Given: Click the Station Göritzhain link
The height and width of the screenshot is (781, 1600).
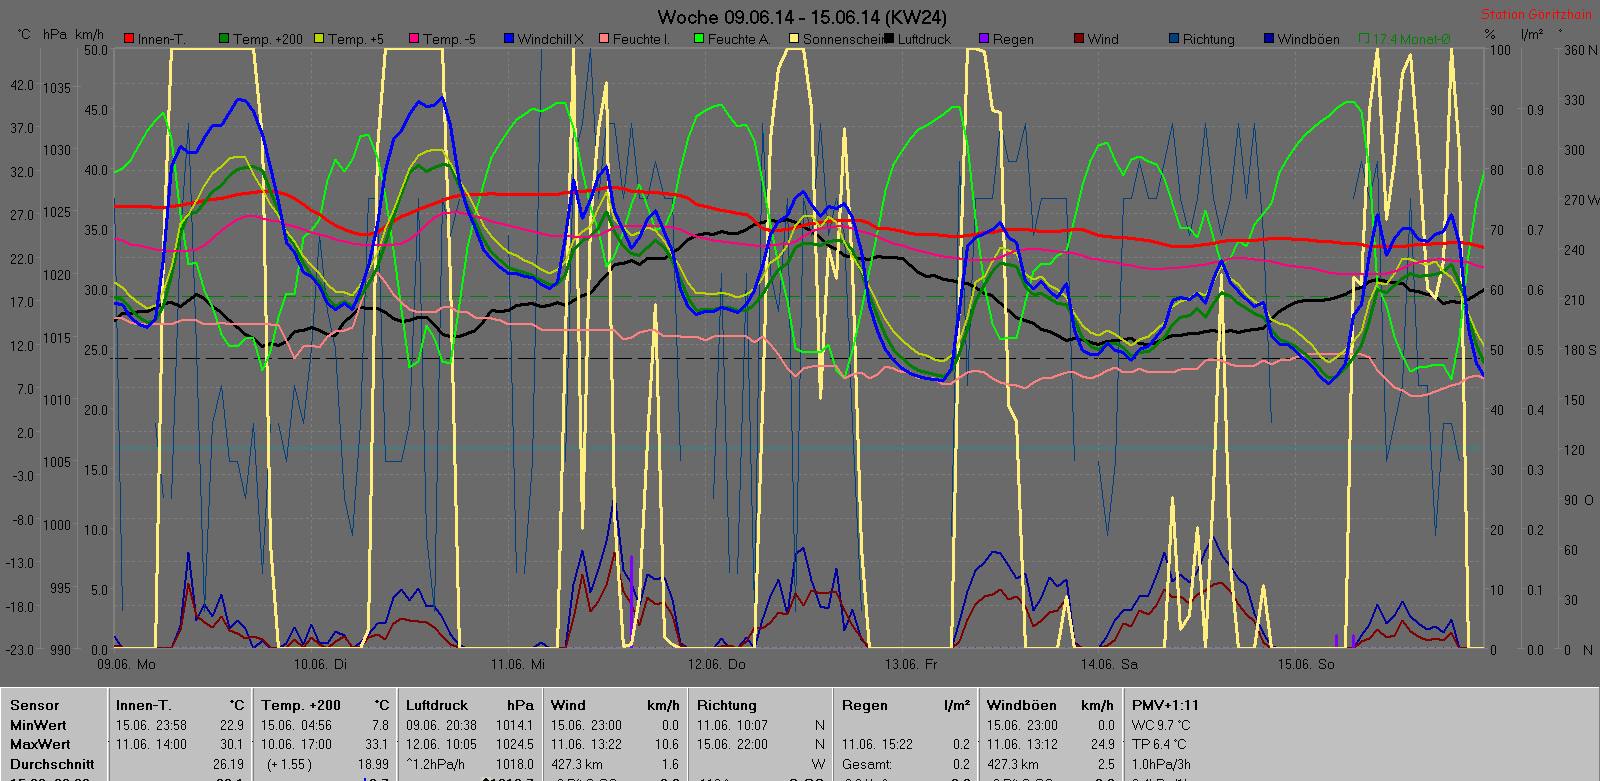Looking at the screenshot, I should pyautogui.click(x=1535, y=15).
